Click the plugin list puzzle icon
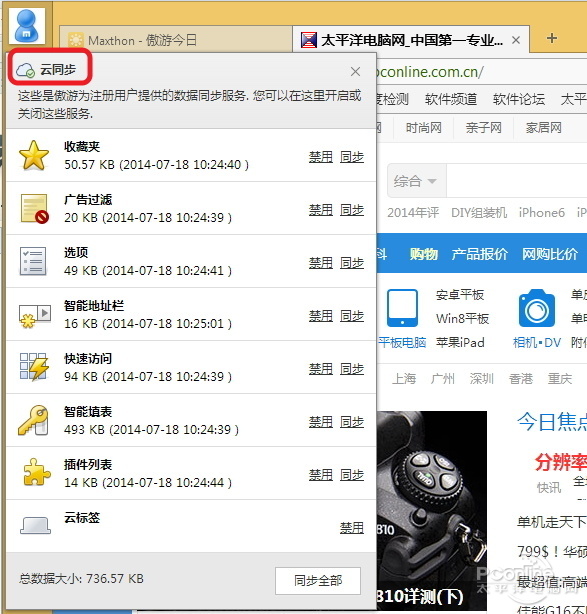 (35, 472)
